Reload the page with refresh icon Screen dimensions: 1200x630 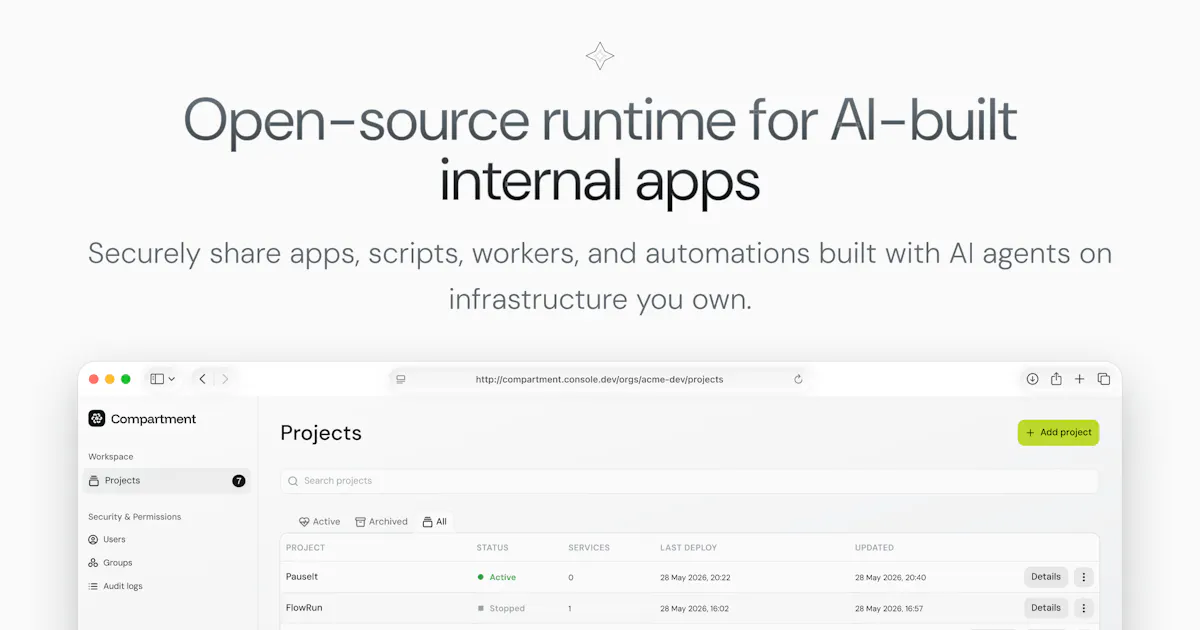[x=798, y=379]
